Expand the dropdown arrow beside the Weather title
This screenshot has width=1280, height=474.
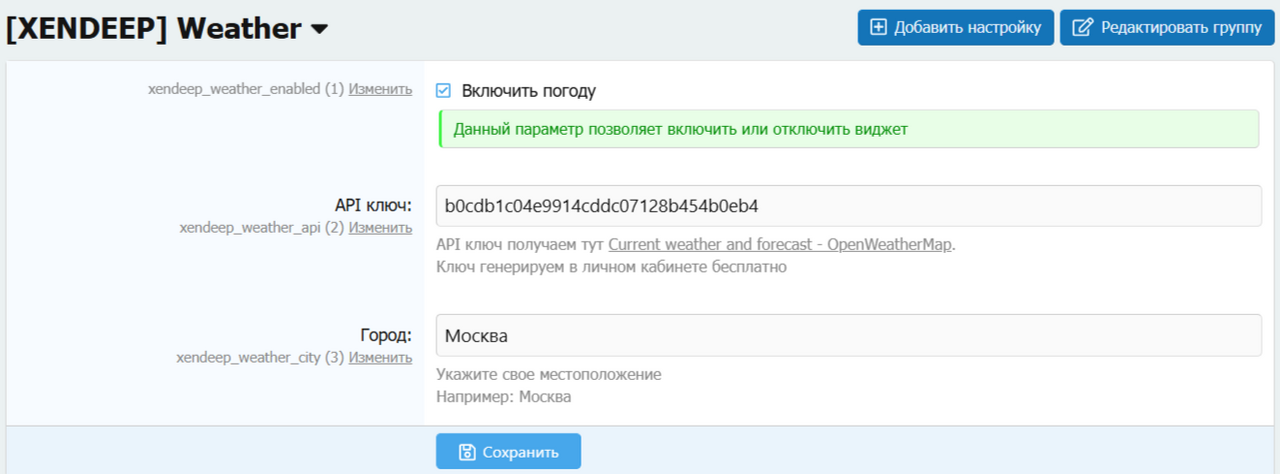coord(320,30)
